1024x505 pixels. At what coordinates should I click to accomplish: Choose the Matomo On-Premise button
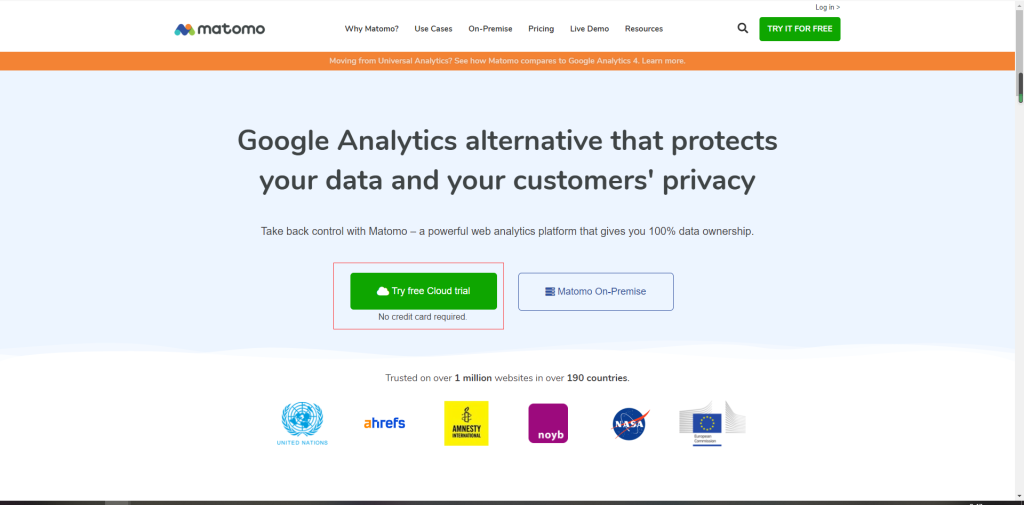click(595, 291)
